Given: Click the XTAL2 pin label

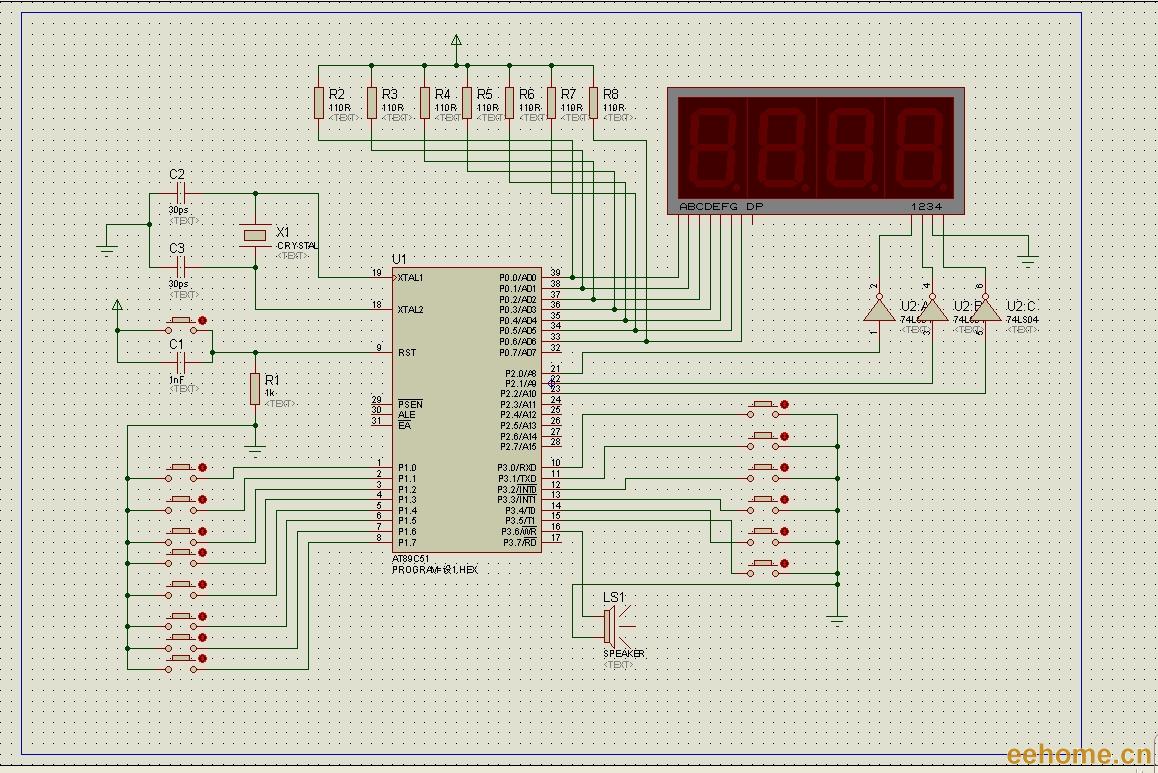Looking at the screenshot, I should tap(410, 309).
